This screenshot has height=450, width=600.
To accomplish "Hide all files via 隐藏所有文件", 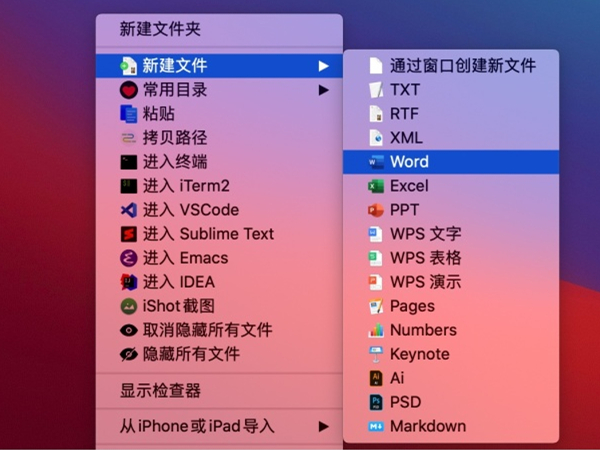I will 191,354.
